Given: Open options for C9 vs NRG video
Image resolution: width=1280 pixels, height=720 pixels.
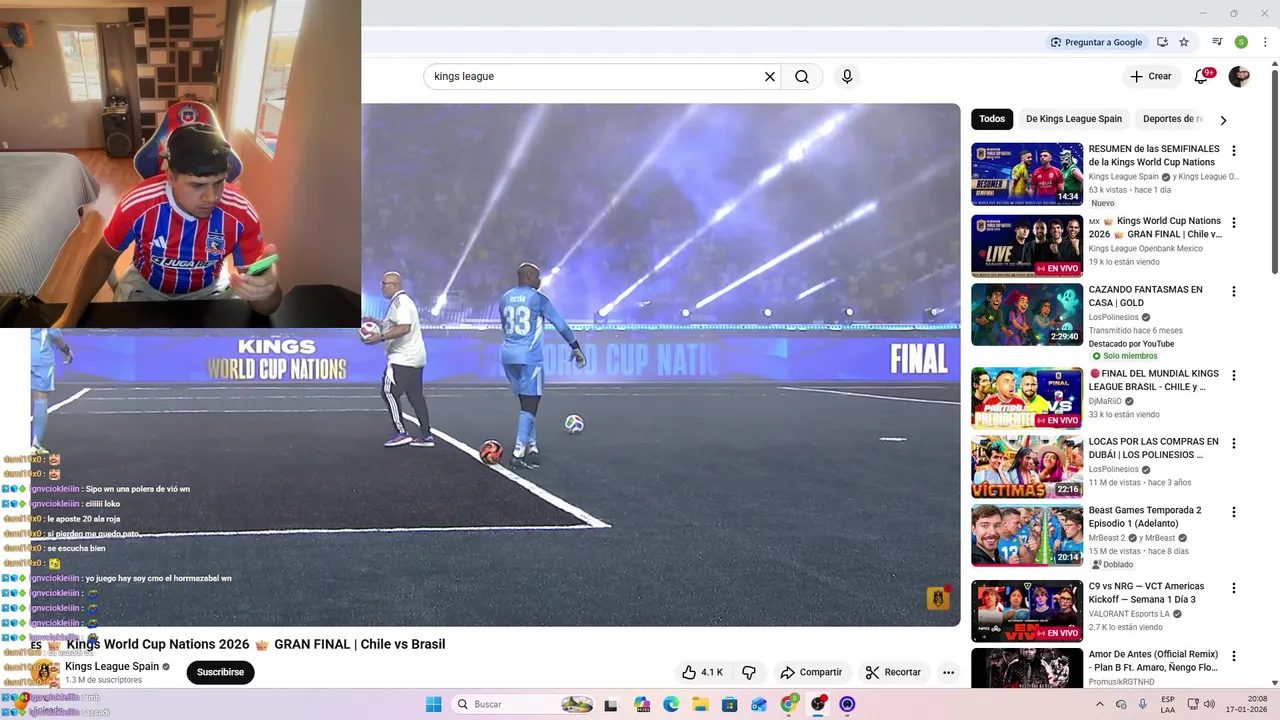Looking at the screenshot, I should pos(1234,589).
